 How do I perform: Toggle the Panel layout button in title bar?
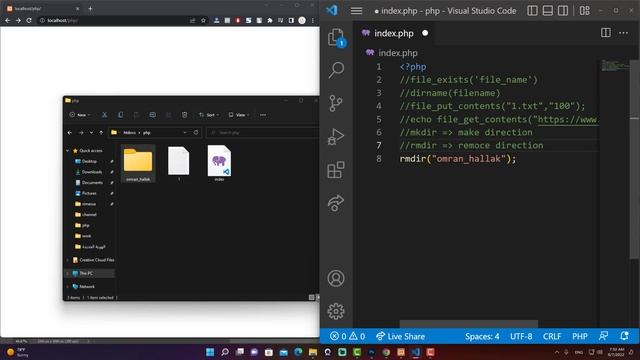(548, 11)
